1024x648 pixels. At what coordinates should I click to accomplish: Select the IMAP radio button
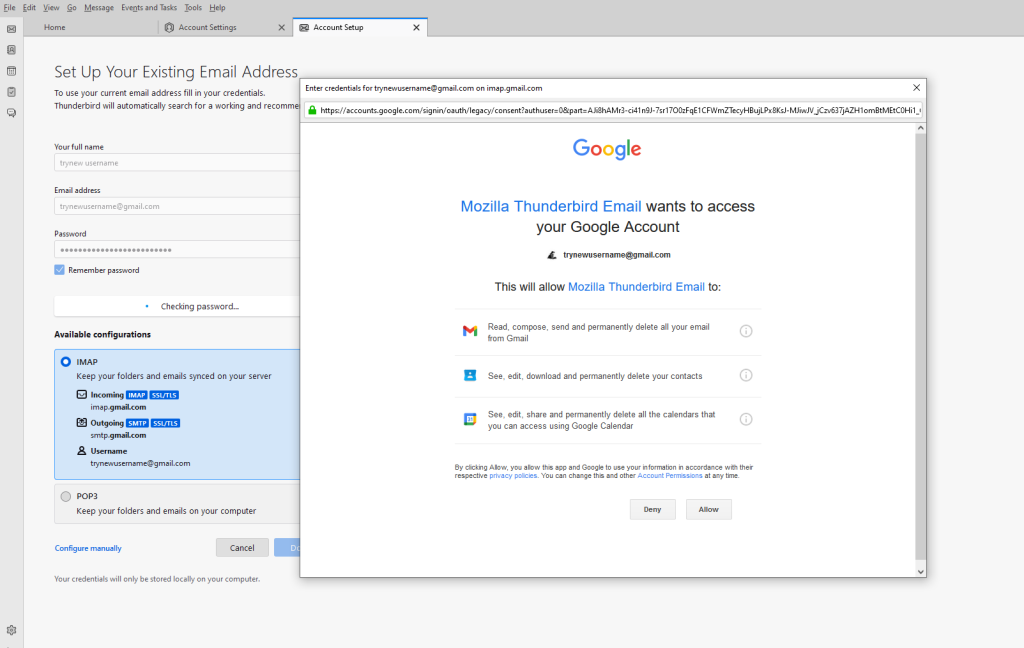[66, 362]
